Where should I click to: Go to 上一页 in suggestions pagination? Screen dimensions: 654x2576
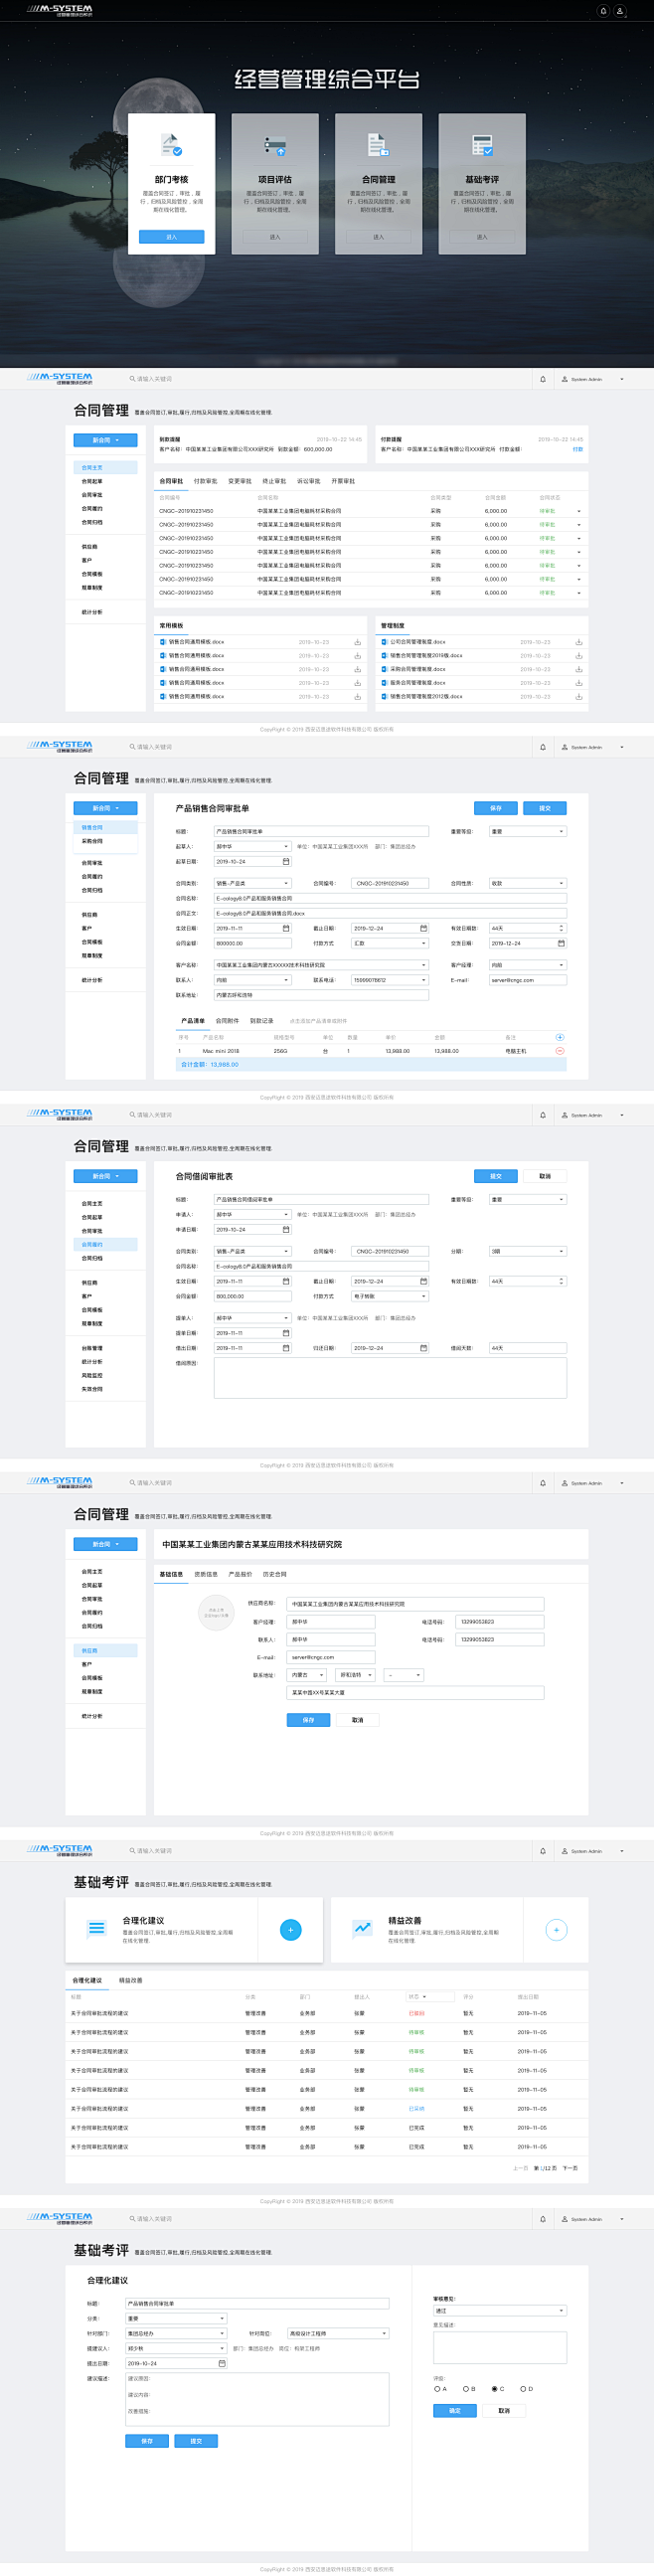coord(521,2168)
